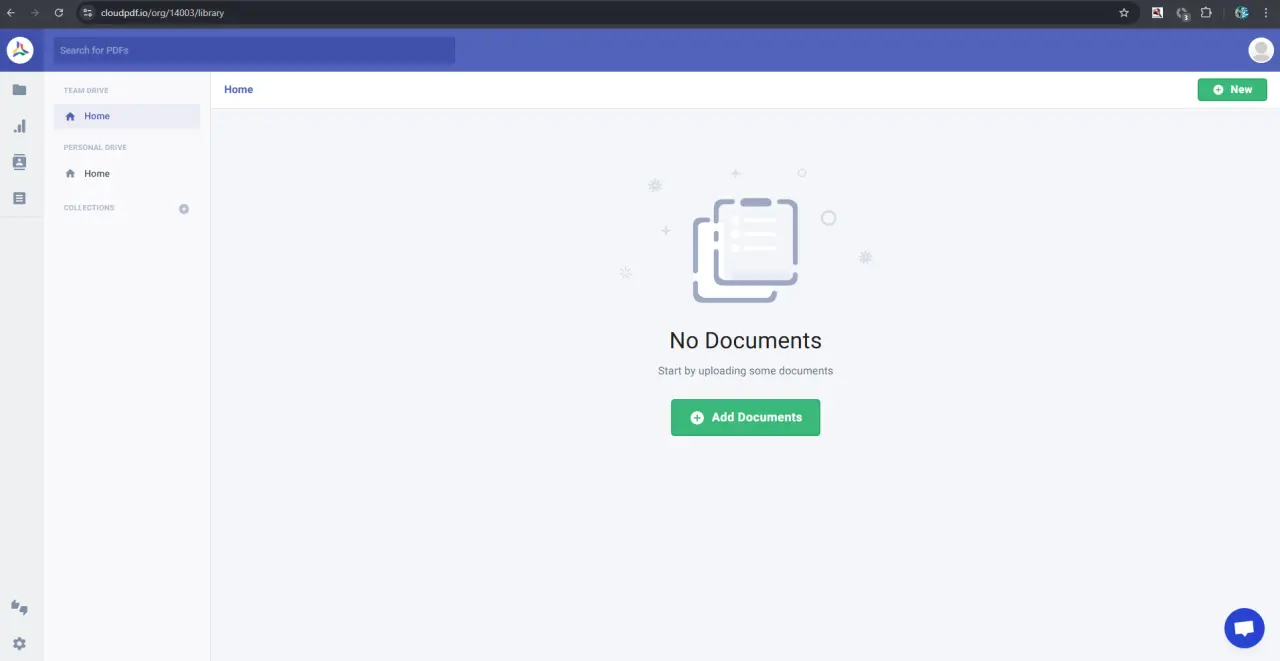Open the library folder icon in sidebar

point(19,90)
